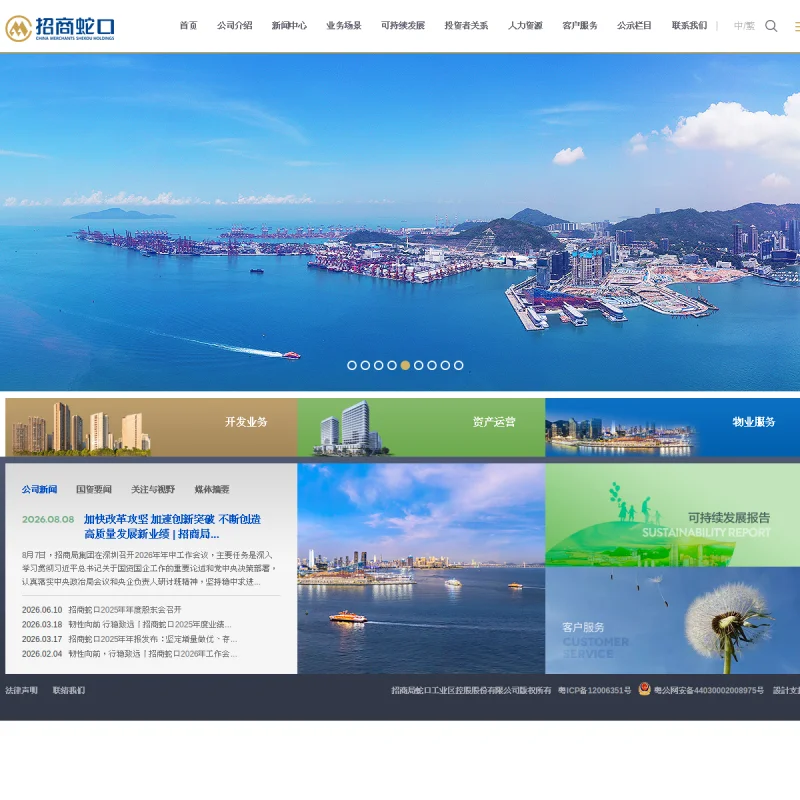800x800 pixels.
Task: Click the harbor ferry photo tile
Action: (421, 568)
